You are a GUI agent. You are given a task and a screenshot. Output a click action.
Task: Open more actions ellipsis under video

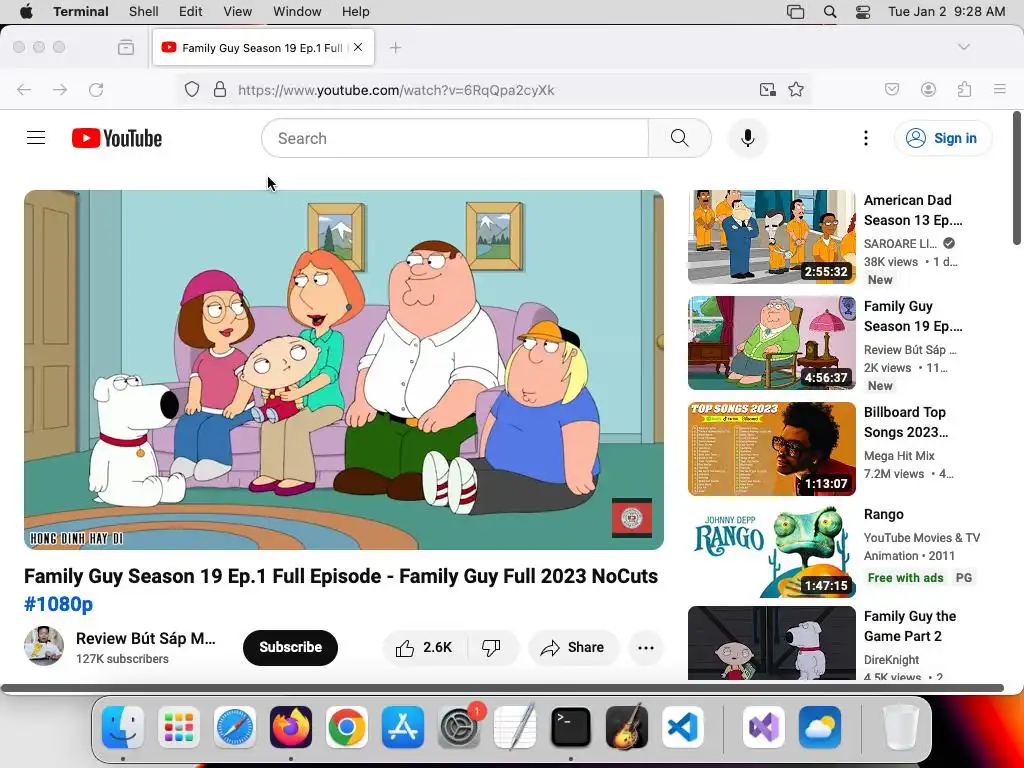coord(646,648)
